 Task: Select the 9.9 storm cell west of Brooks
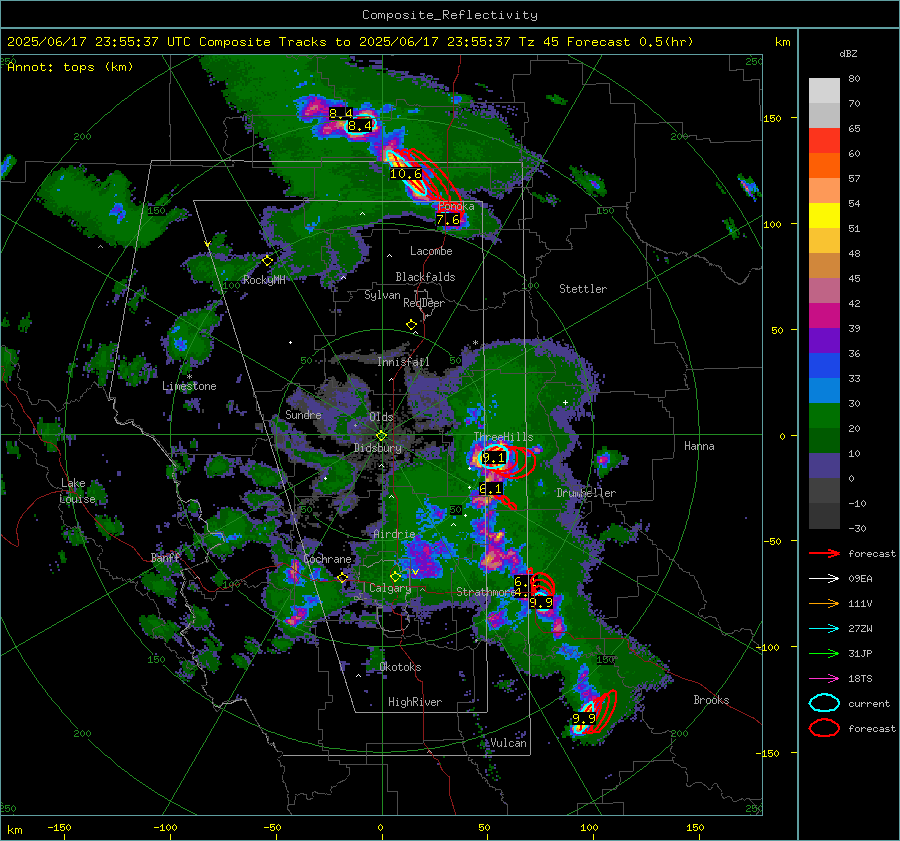pos(584,719)
